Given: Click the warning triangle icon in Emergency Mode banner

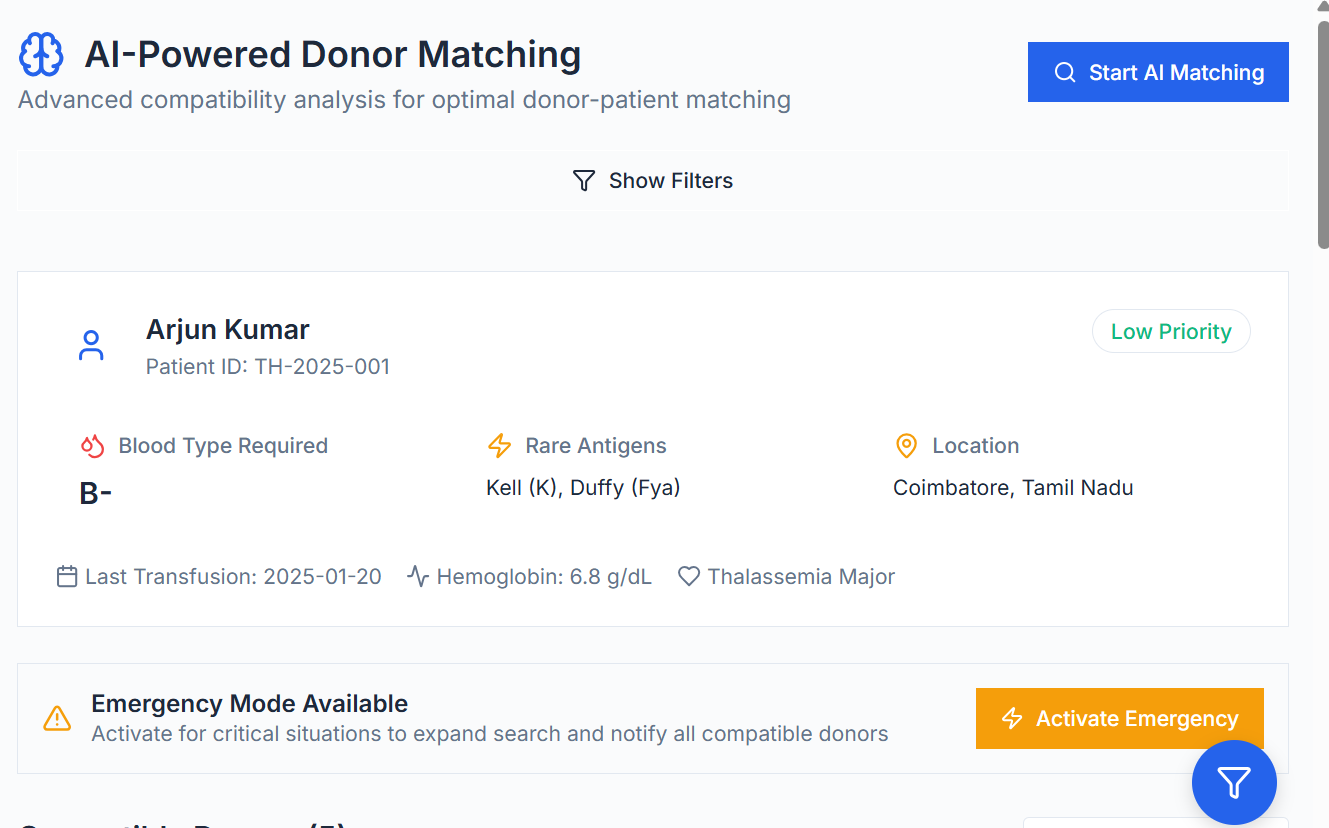Looking at the screenshot, I should [x=57, y=718].
